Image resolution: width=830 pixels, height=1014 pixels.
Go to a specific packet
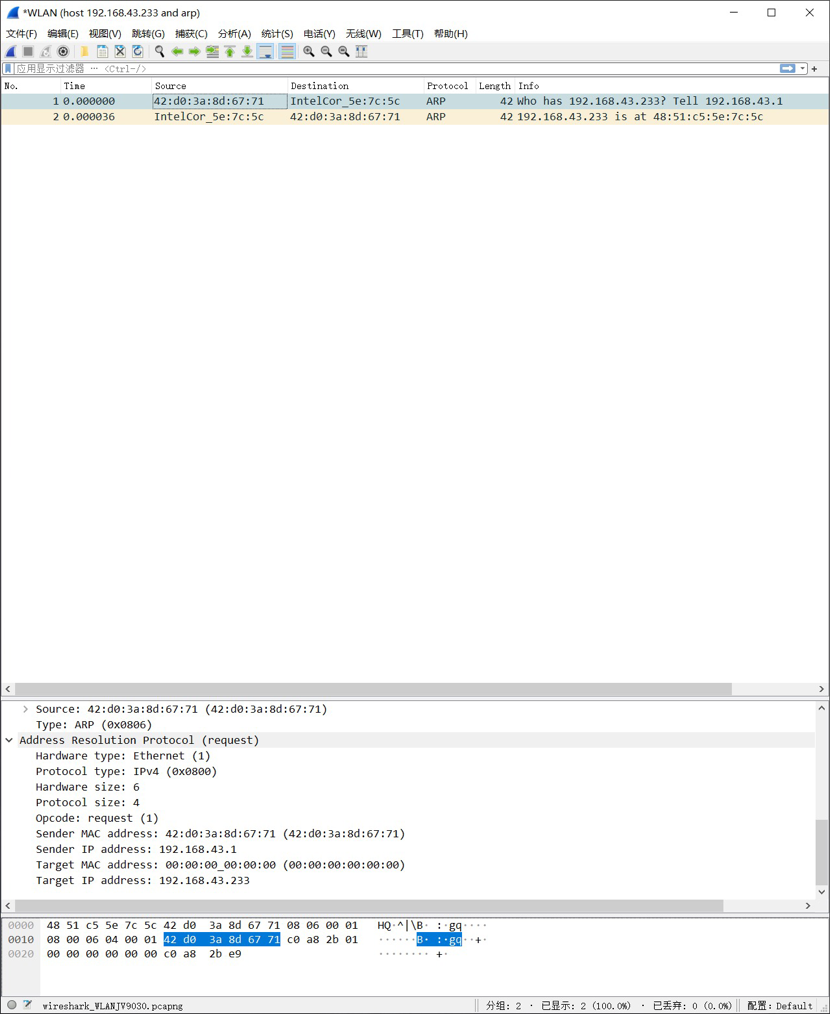tap(212, 52)
